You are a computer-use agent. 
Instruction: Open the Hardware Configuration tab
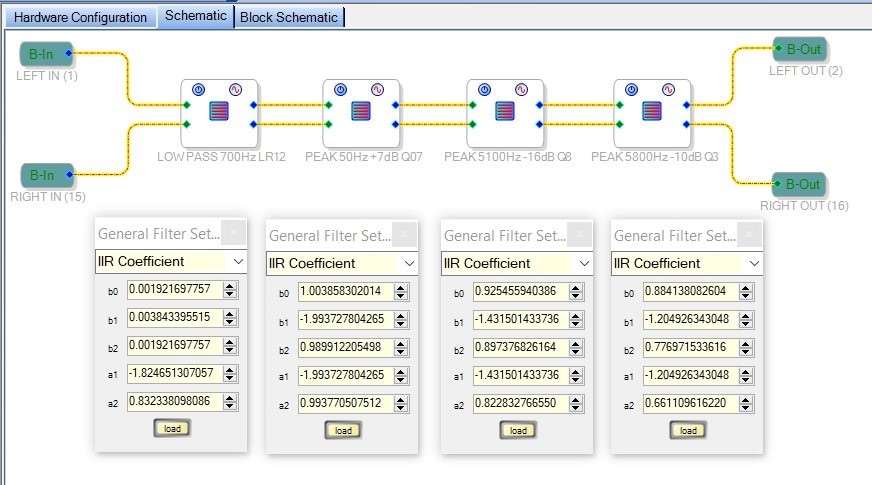(80, 17)
